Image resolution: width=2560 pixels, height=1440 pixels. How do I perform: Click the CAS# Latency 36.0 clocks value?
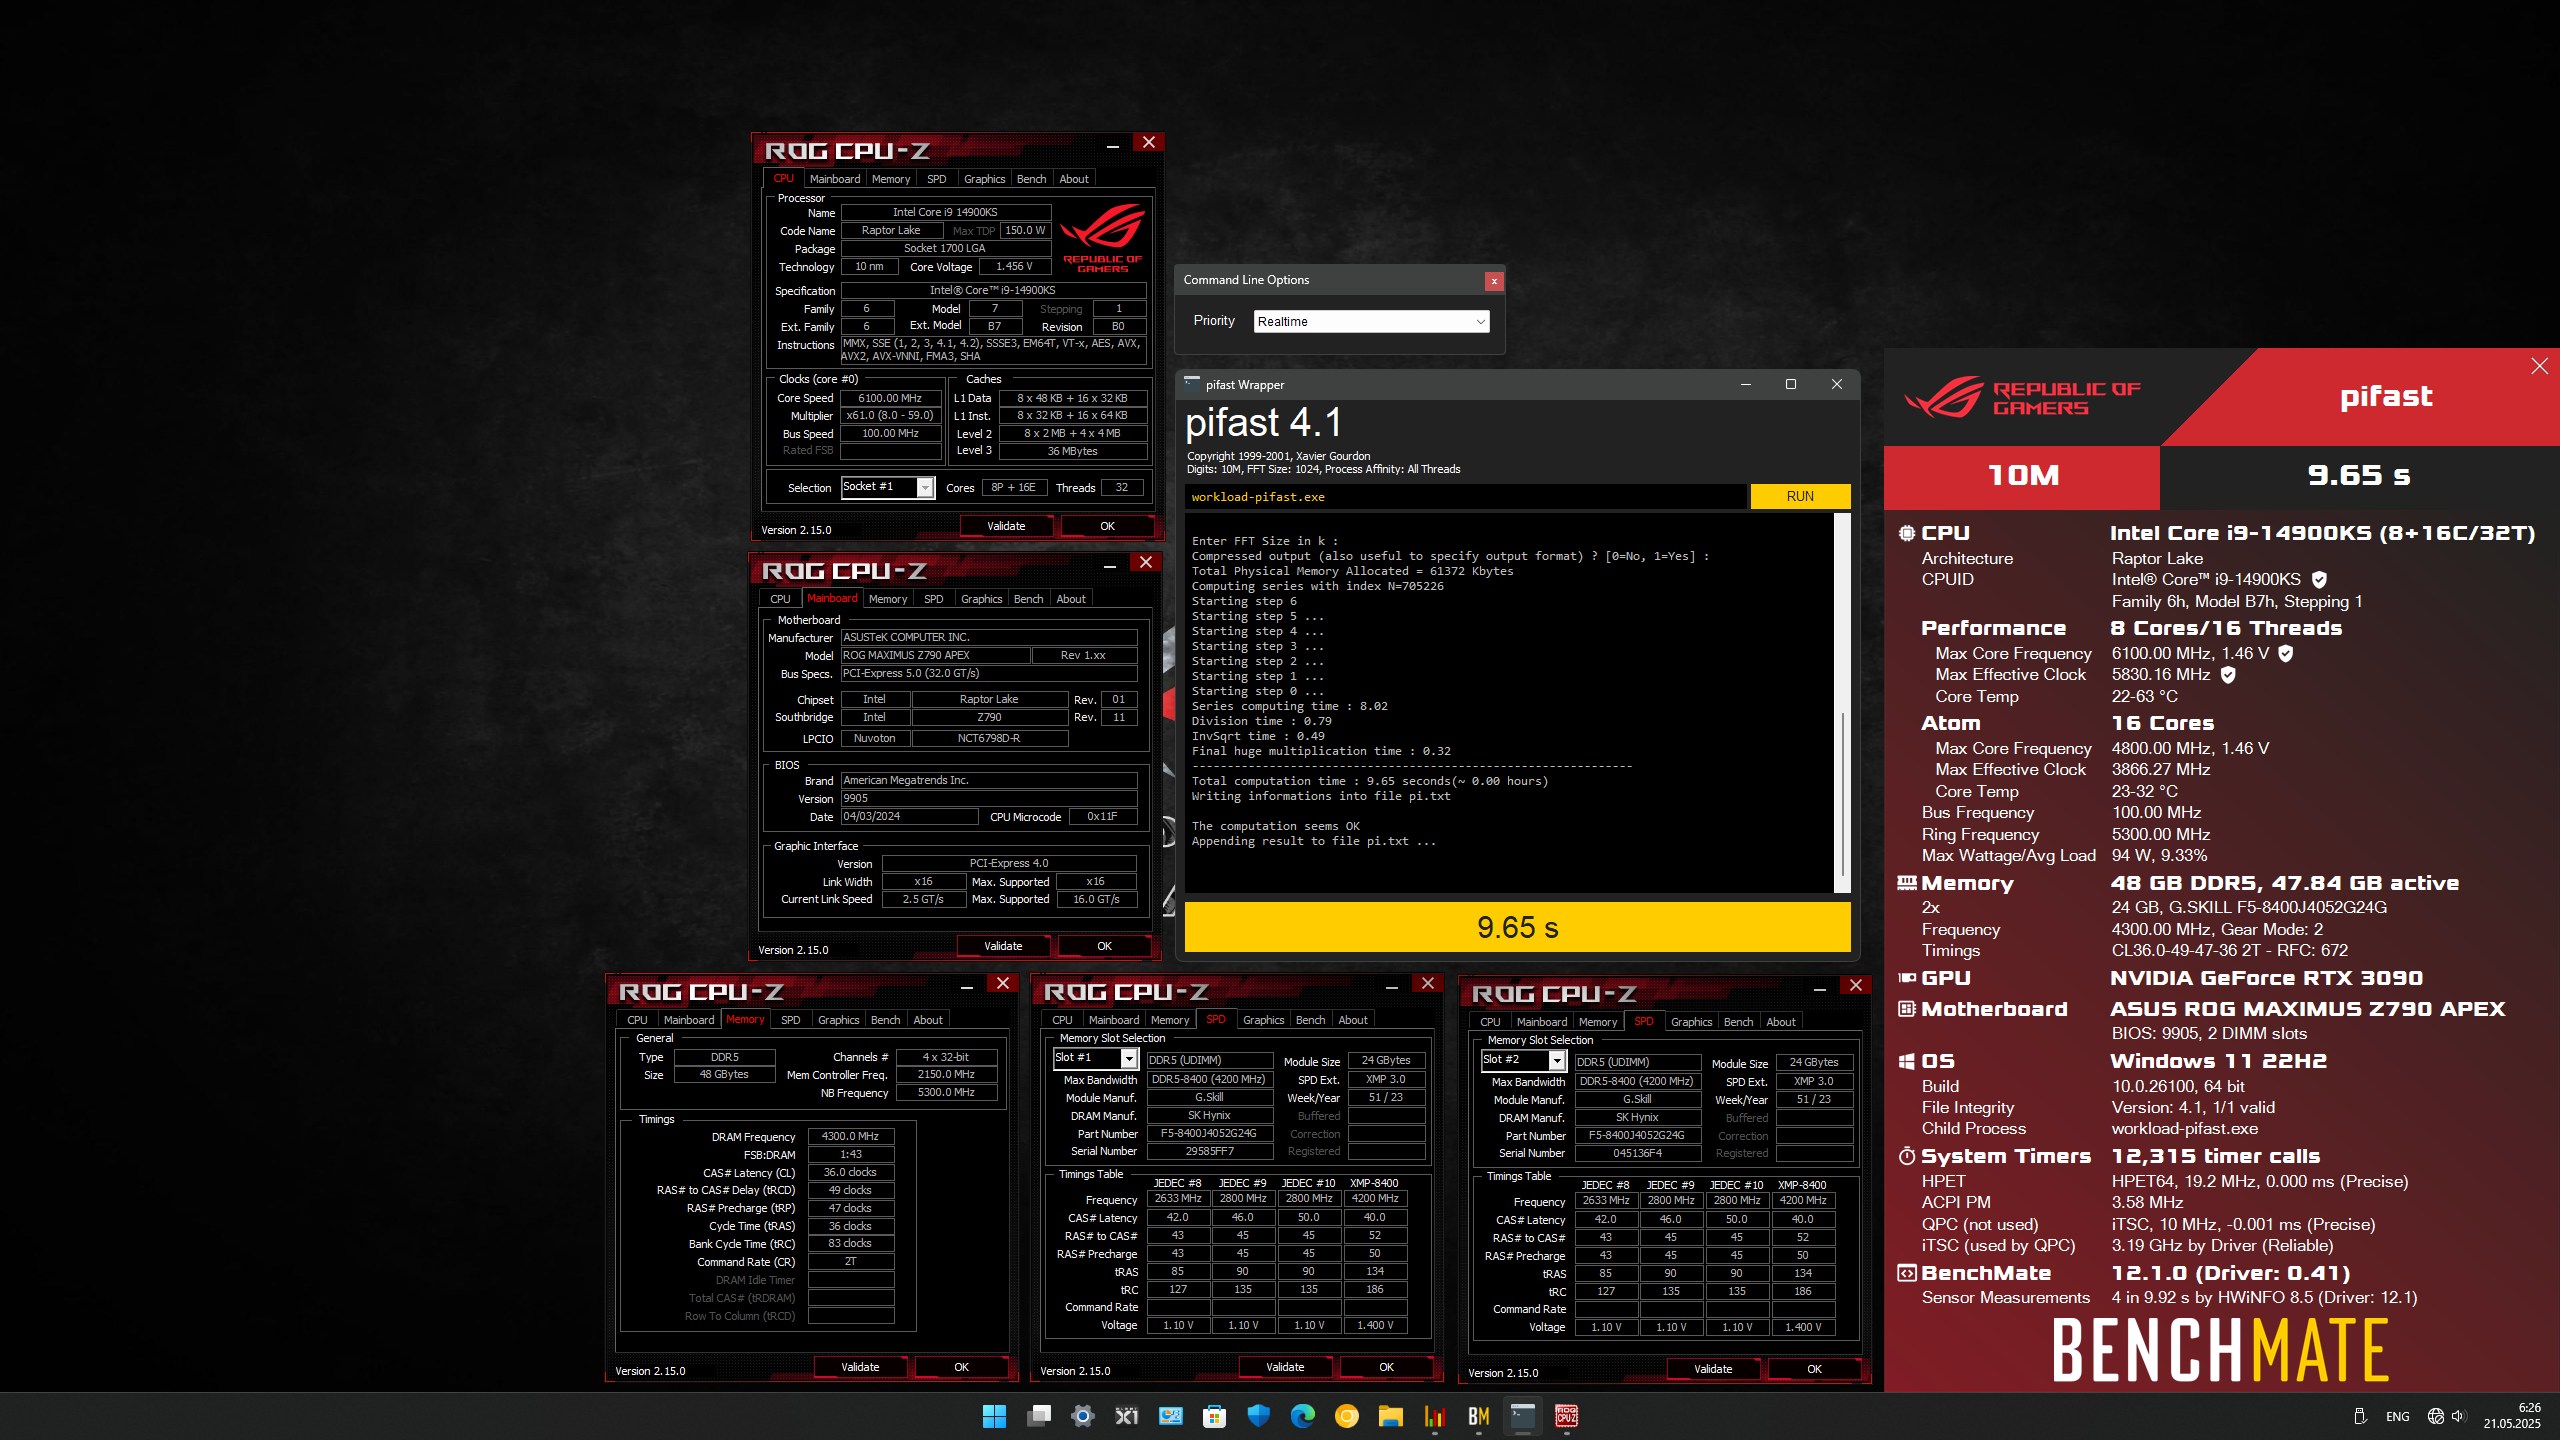click(x=850, y=1173)
